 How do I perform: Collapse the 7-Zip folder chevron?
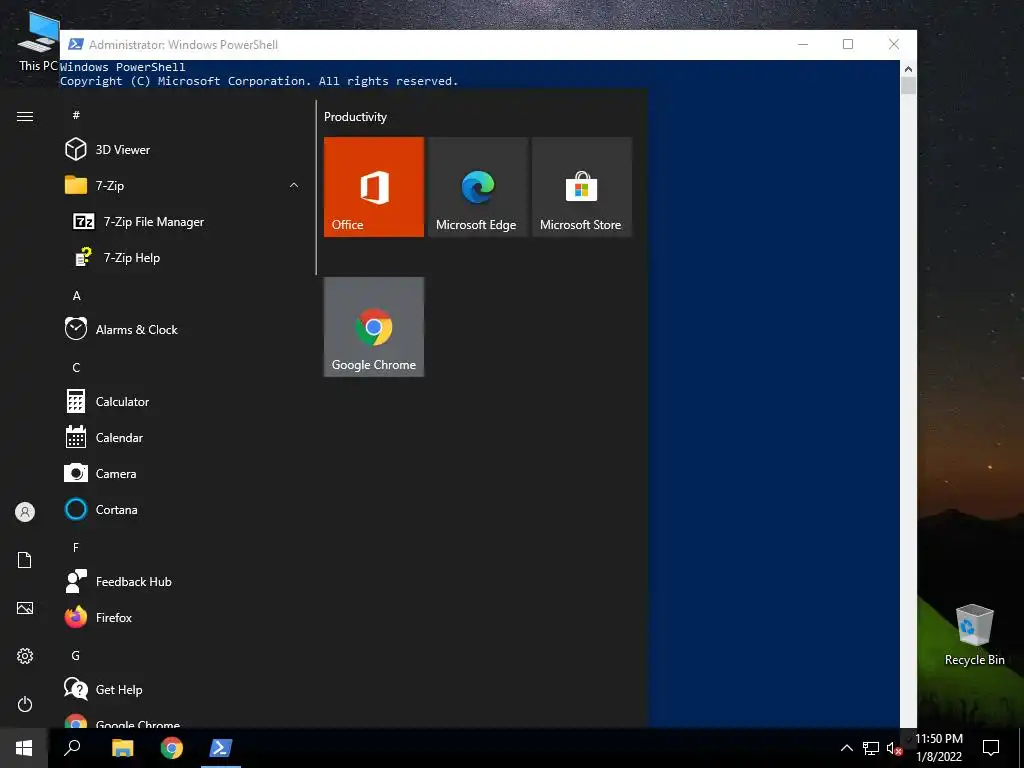(x=294, y=185)
